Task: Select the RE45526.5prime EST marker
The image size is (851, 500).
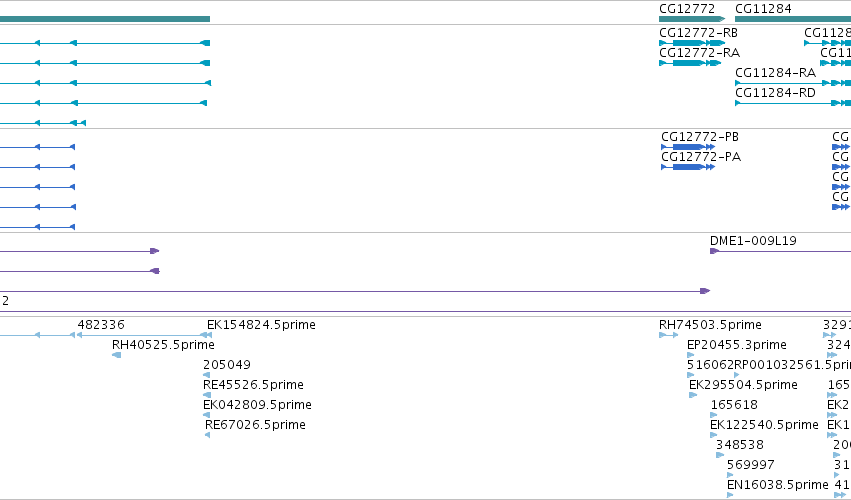Action: tap(206, 395)
